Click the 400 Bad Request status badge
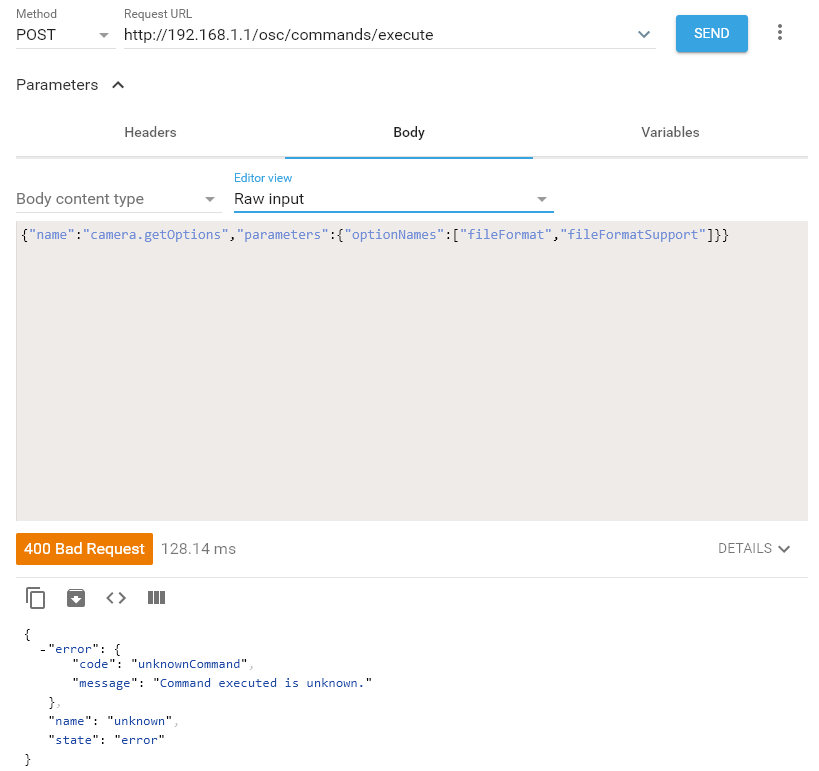 (x=84, y=549)
